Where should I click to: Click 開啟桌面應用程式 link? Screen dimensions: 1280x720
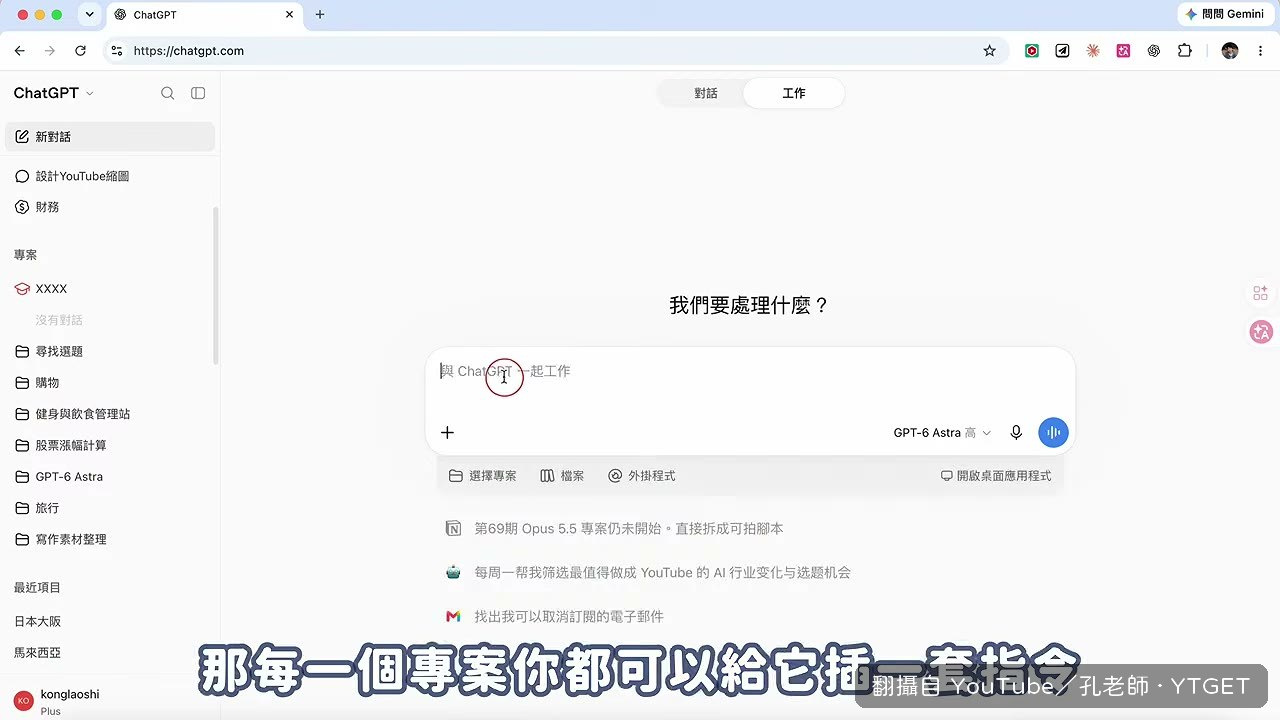(x=996, y=476)
